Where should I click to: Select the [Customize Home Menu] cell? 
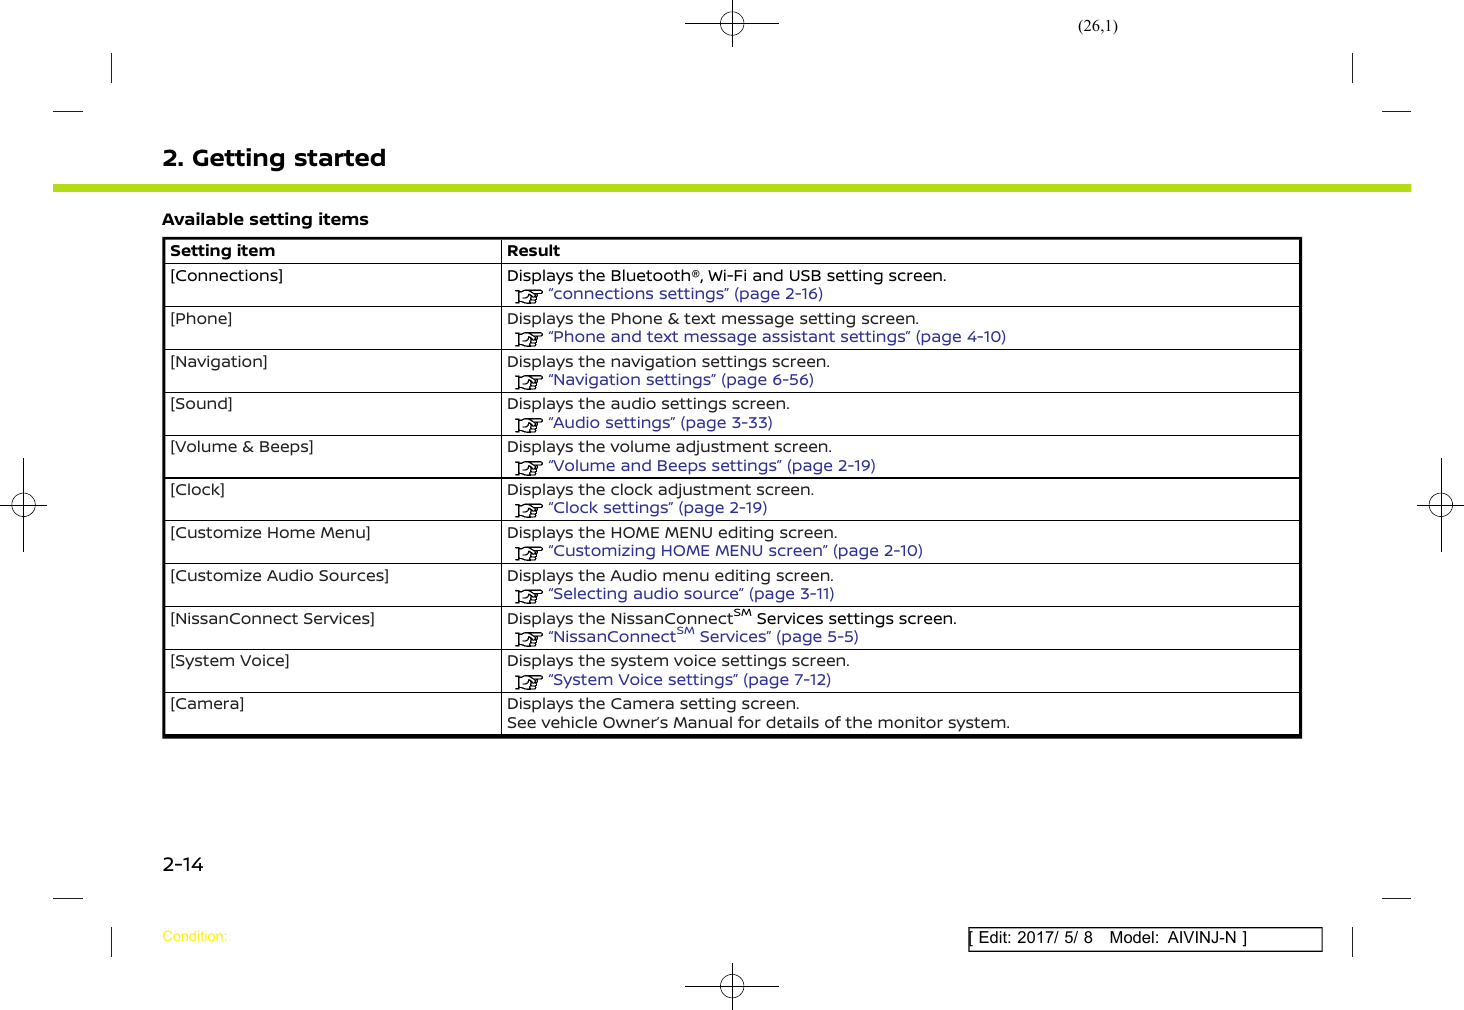pos(332,542)
